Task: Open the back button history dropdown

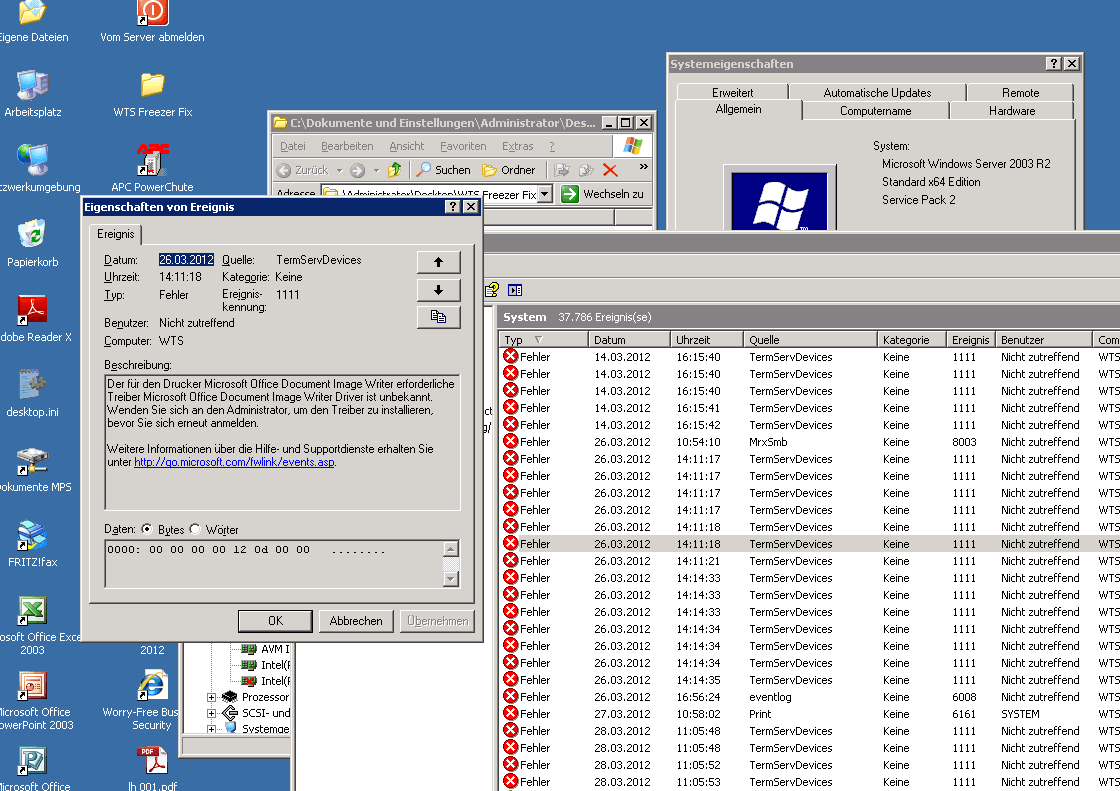Action: click(x=339, y=170)
